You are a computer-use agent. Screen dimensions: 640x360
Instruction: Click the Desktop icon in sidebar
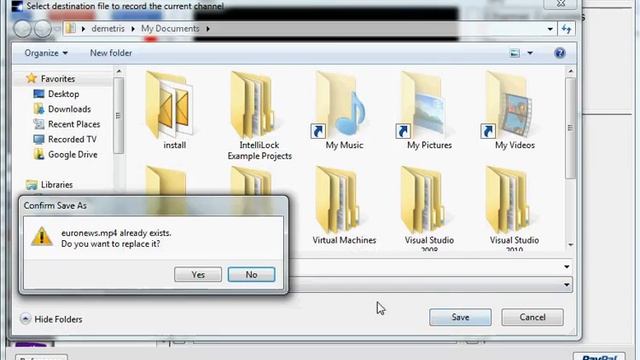coord(39,94)
